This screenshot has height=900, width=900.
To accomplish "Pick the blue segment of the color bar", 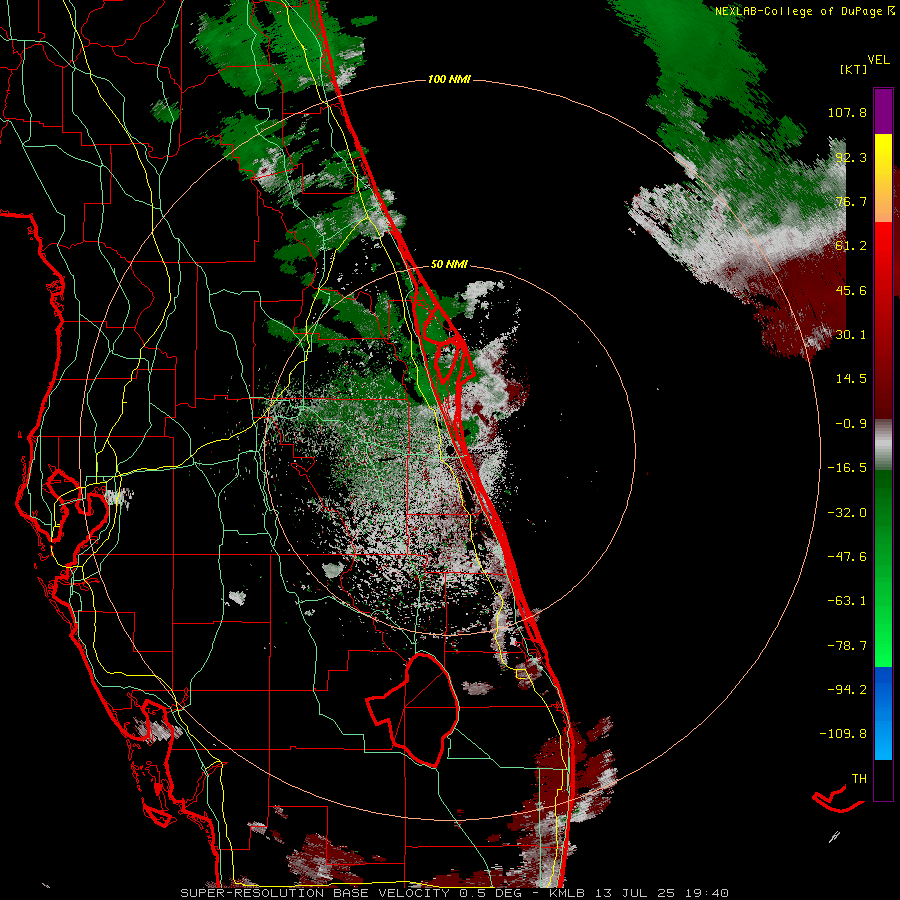I will pos(883,713).
